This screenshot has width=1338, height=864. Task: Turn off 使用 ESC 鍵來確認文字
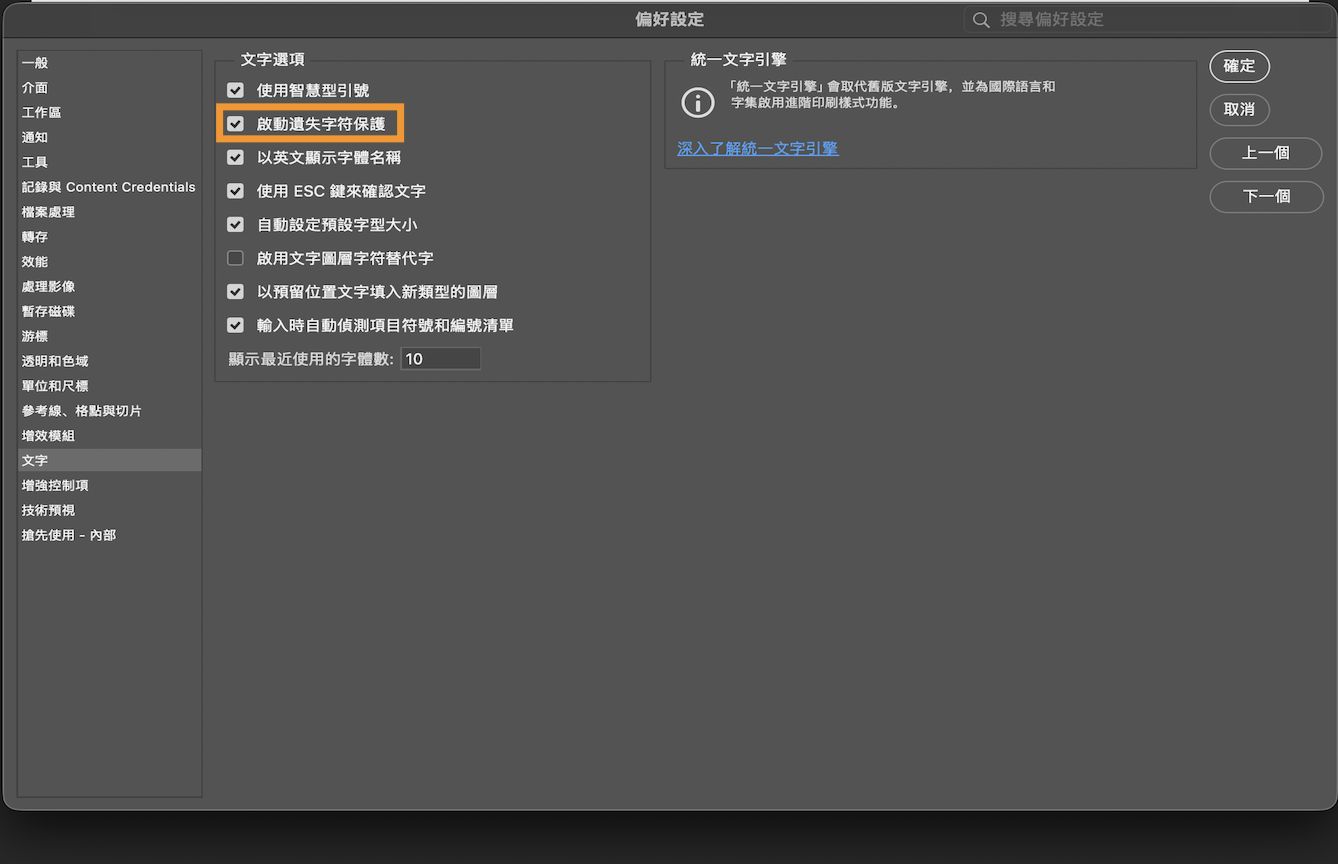coord(235,191)
